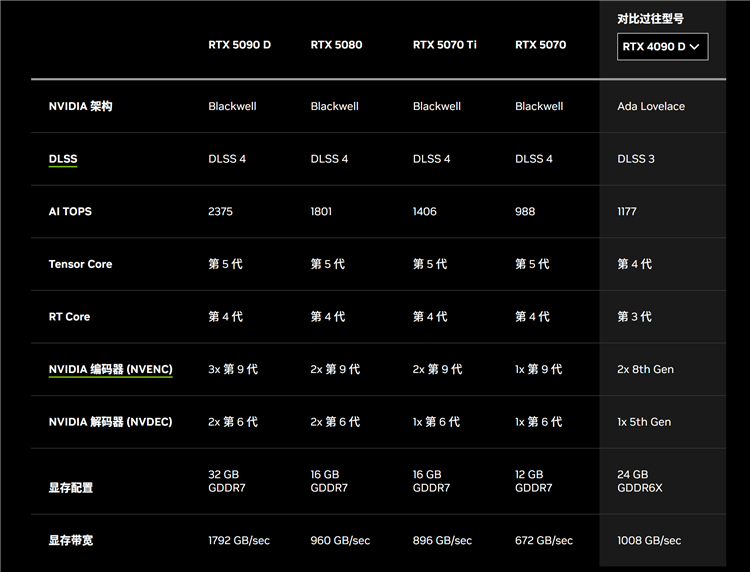
Task: Open the underlined DLSS link
Action: (x=63, y=159)
